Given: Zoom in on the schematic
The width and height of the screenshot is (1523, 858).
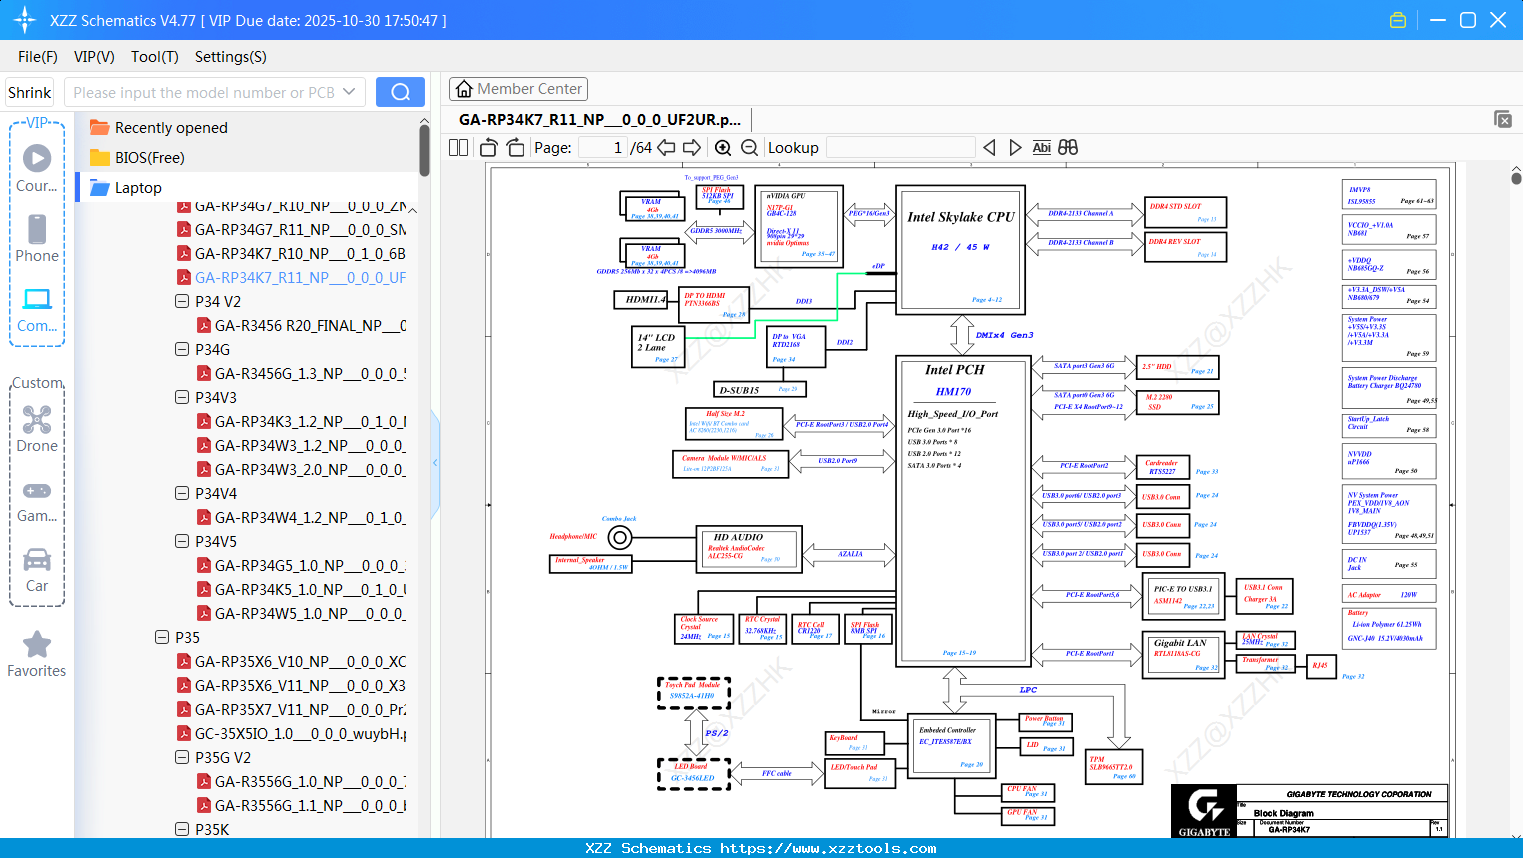Looking at the screenshot, I should [x=723, y=147].
